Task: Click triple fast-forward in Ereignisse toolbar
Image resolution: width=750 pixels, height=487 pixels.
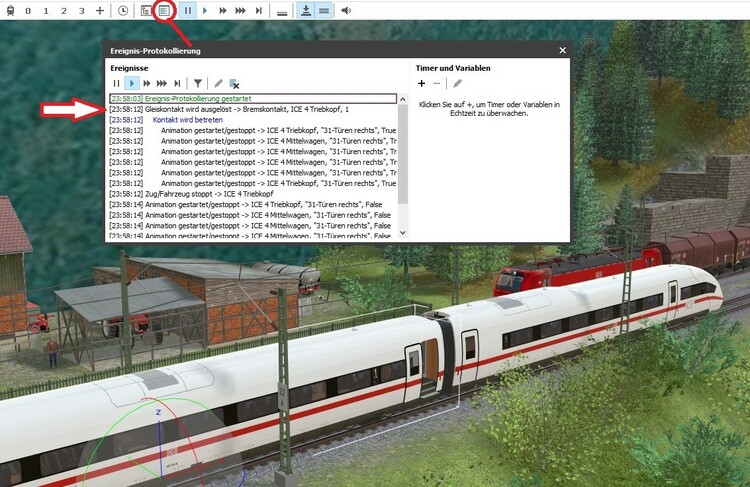Action: pos(162,83)
